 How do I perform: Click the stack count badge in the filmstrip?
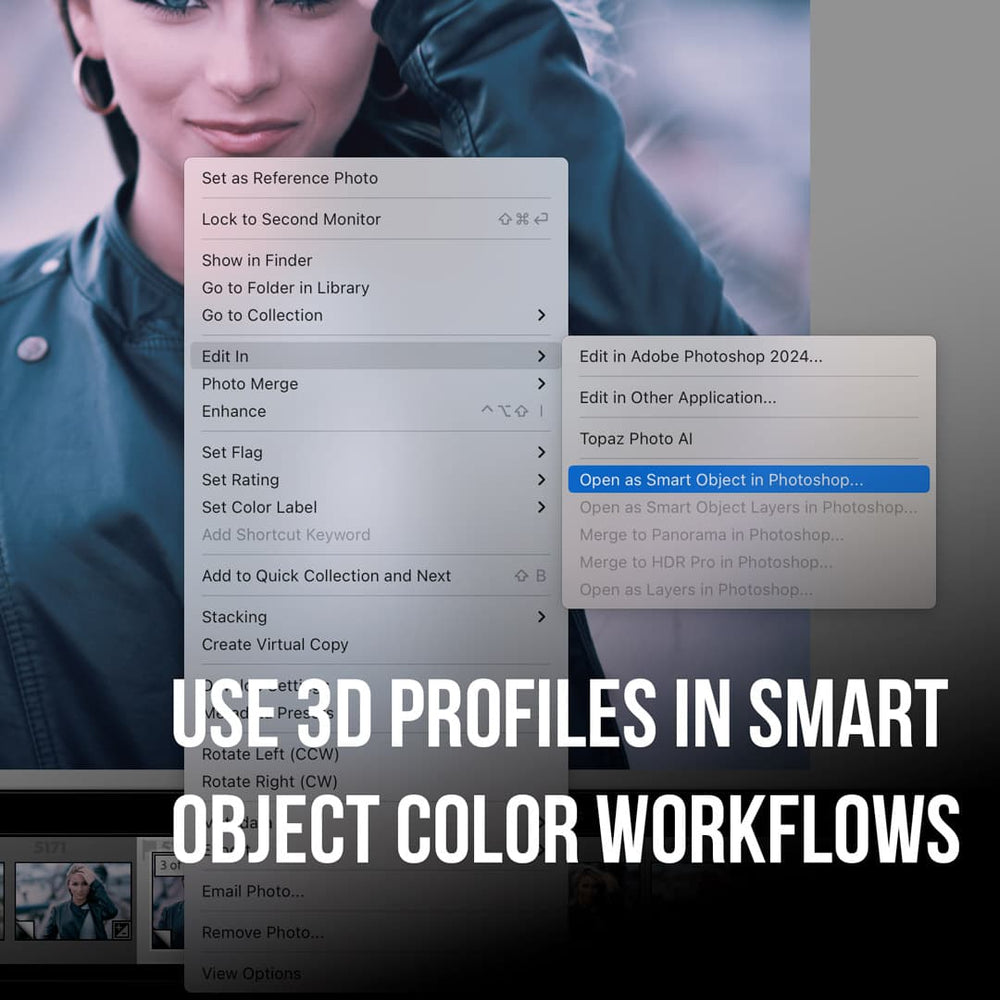tap(166, 864)
